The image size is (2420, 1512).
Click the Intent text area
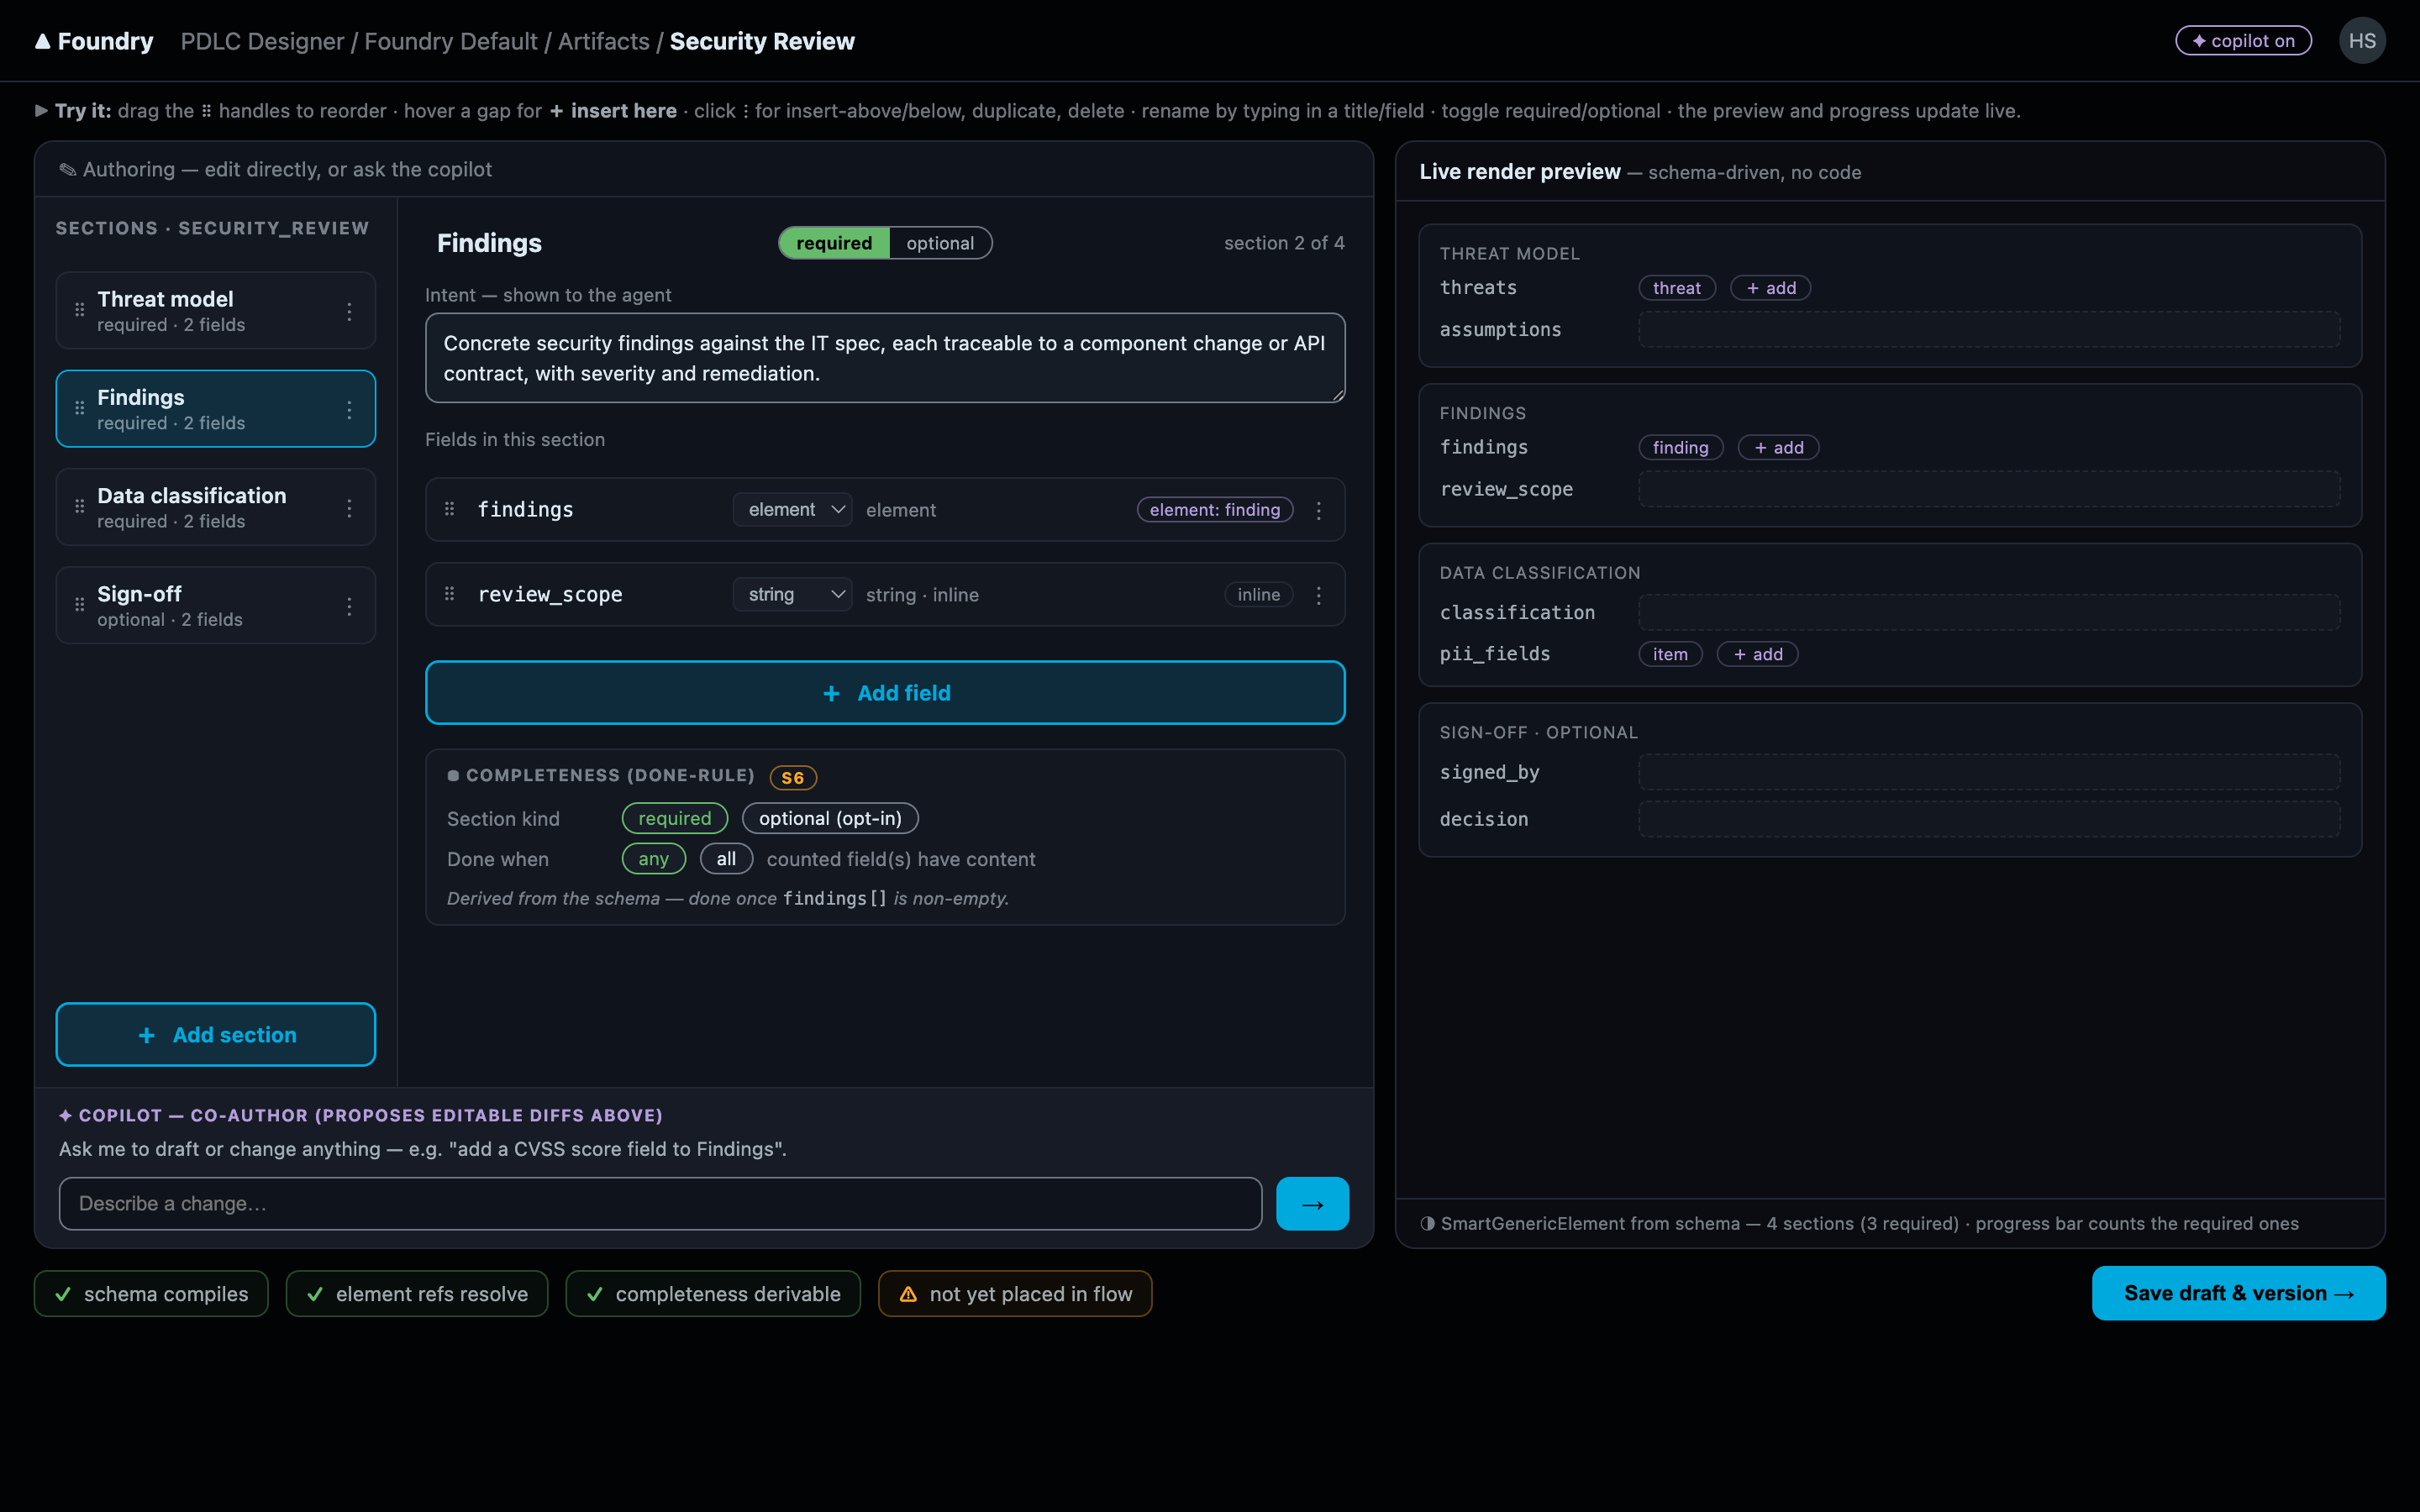coord(885,358)
